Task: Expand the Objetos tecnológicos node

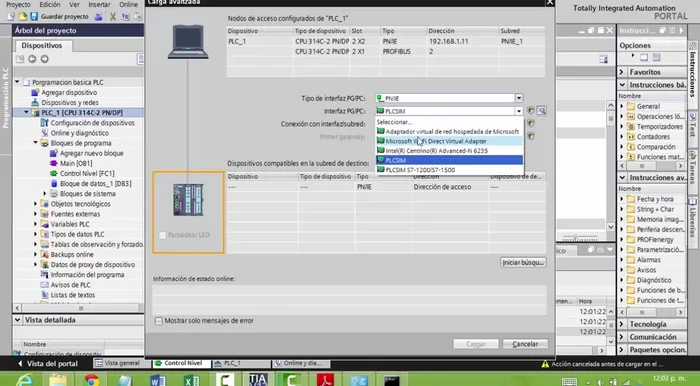Action: click(36, 204)
